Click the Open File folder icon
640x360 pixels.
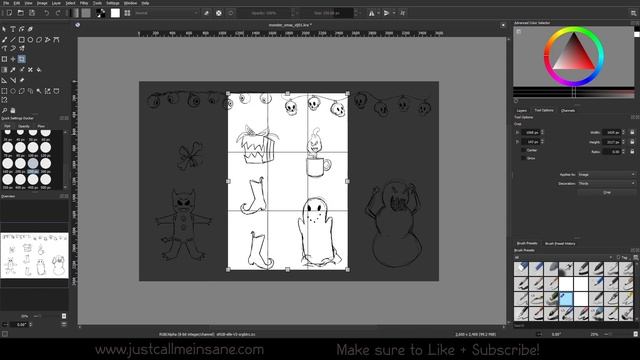coord(20,13)
